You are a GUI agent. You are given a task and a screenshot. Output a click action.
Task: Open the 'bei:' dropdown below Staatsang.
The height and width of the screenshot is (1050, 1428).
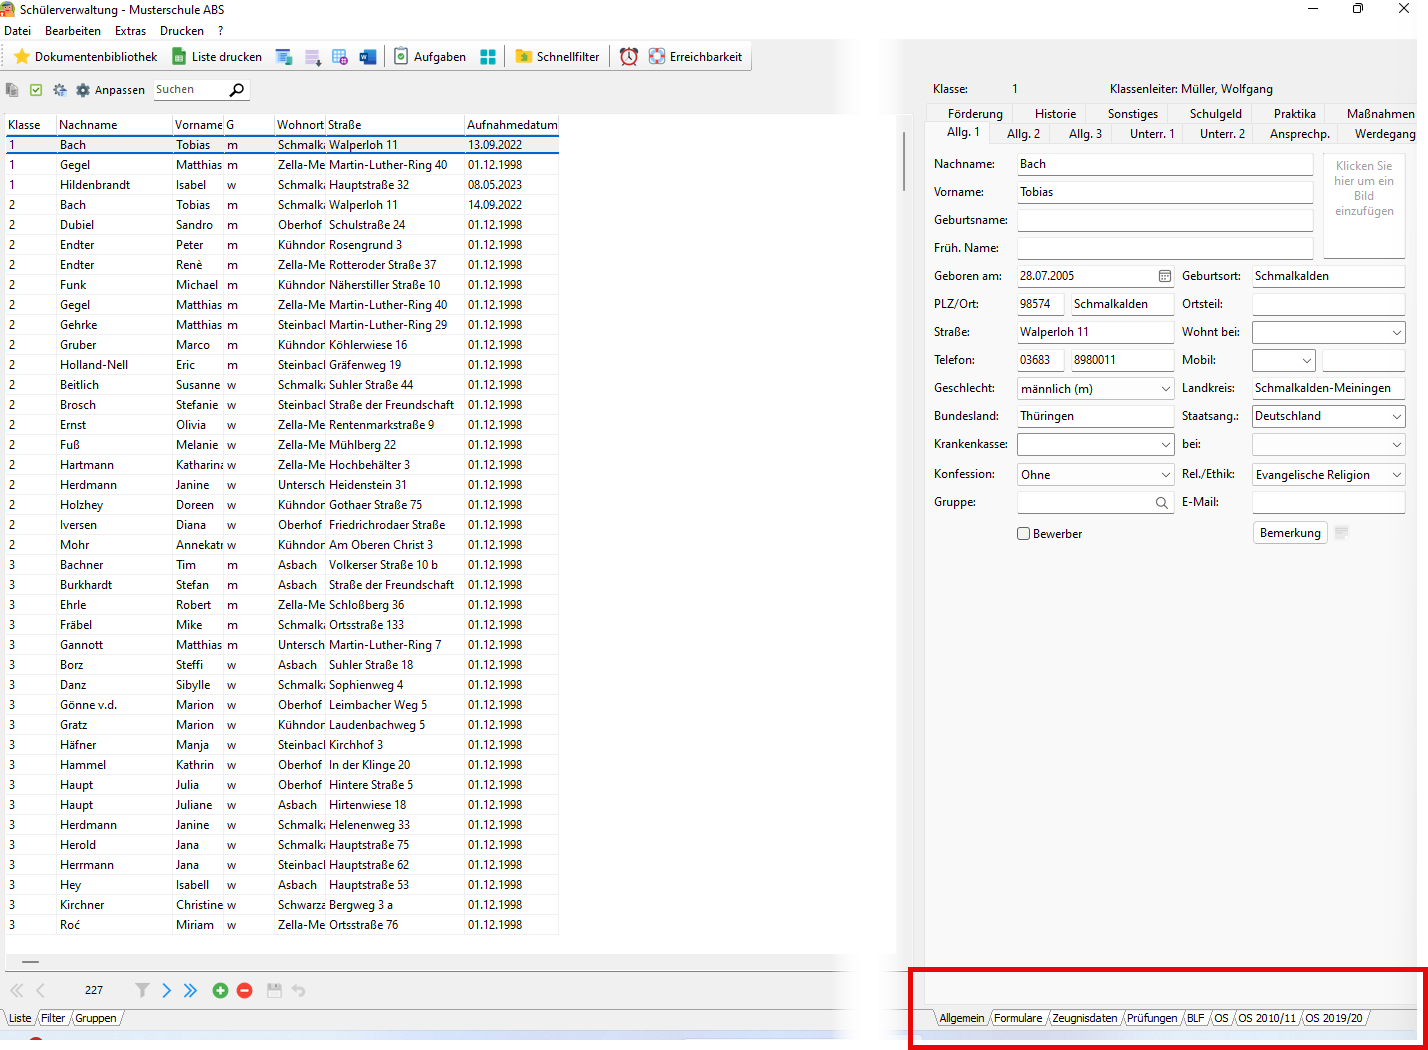click(1397, 444)
